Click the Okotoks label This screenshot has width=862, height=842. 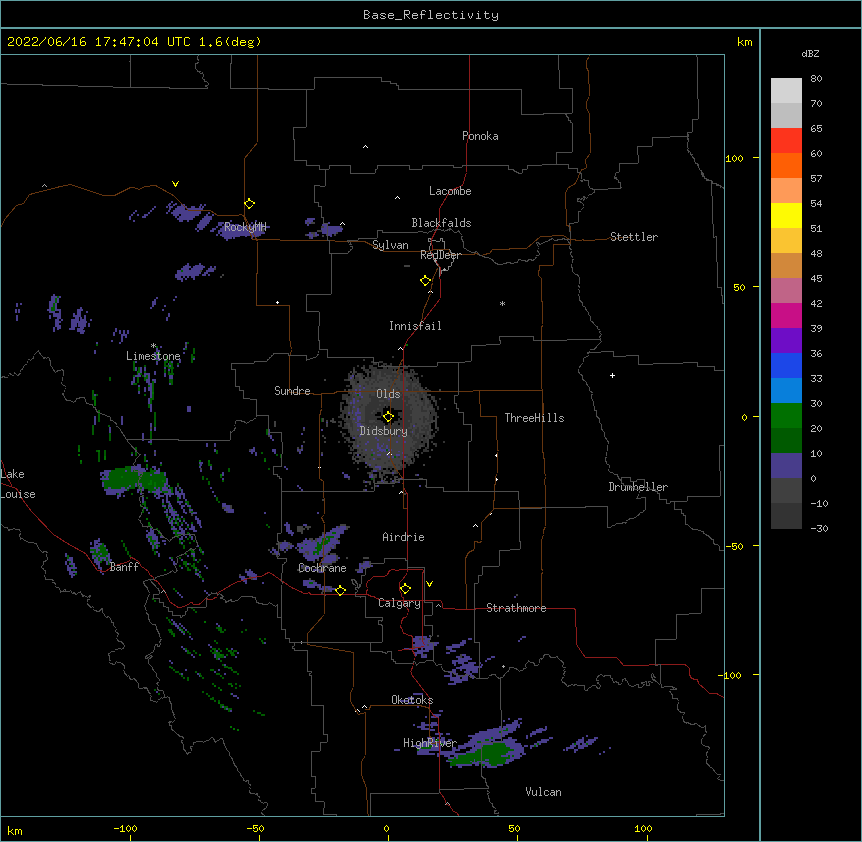[x=412, y=700]
